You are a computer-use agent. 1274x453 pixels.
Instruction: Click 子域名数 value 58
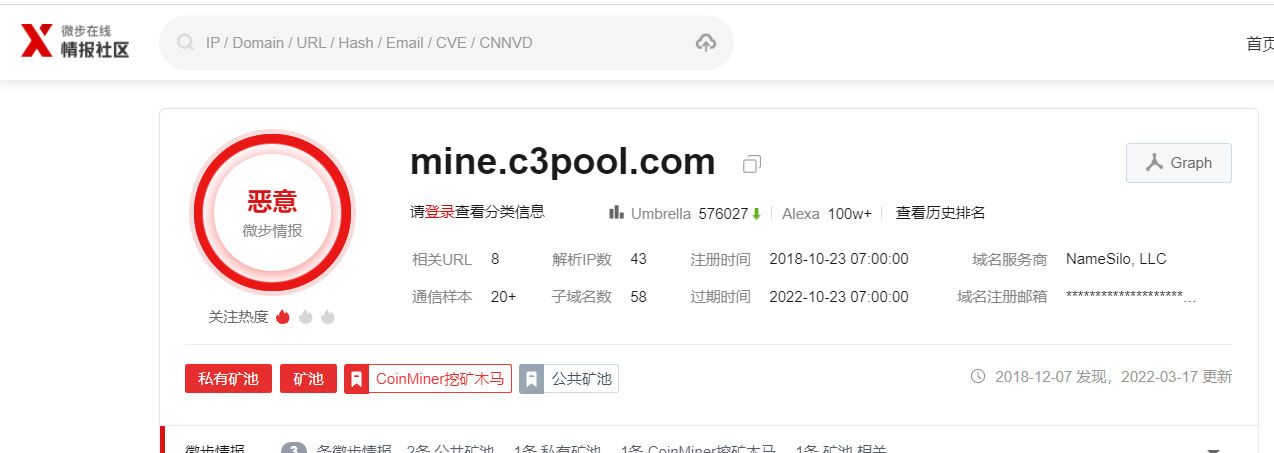(x=638, y=297)
